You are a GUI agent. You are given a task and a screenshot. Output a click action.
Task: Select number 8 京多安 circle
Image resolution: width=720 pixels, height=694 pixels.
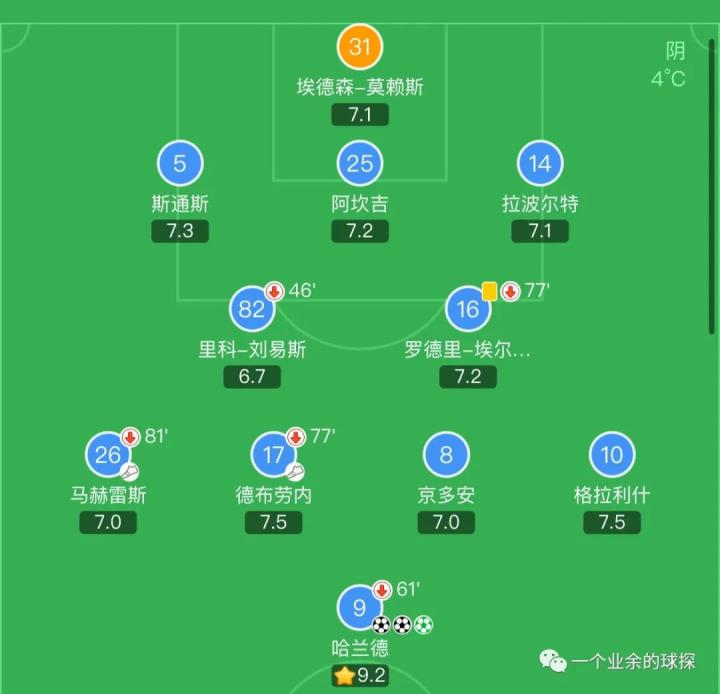pos(446,456)
